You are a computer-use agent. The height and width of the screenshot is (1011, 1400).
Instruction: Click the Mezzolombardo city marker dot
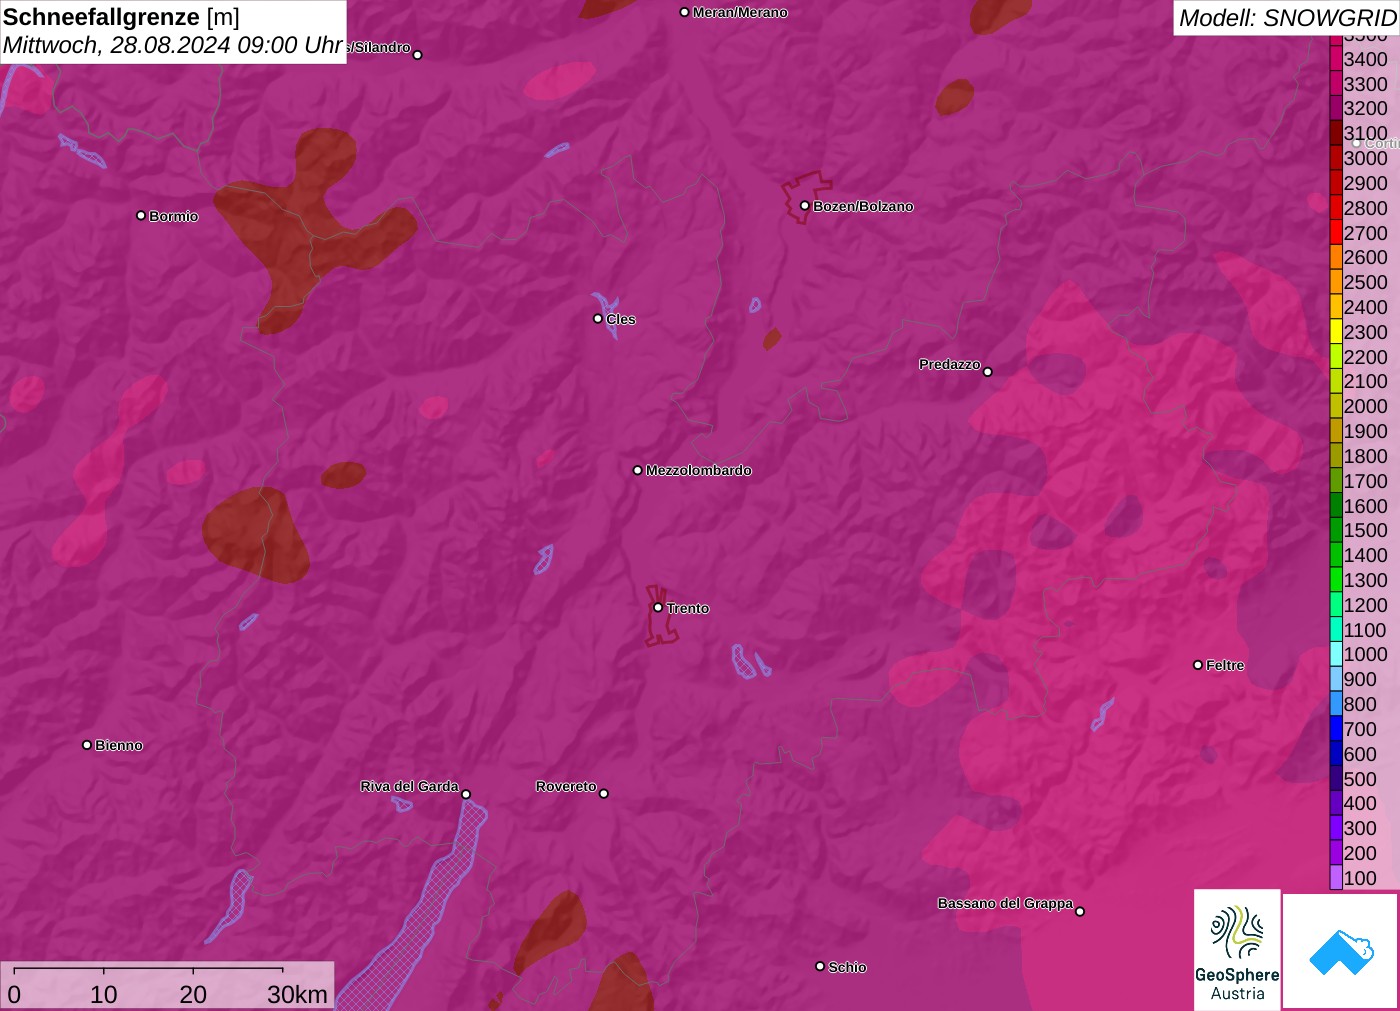click(x=638, y=469)
